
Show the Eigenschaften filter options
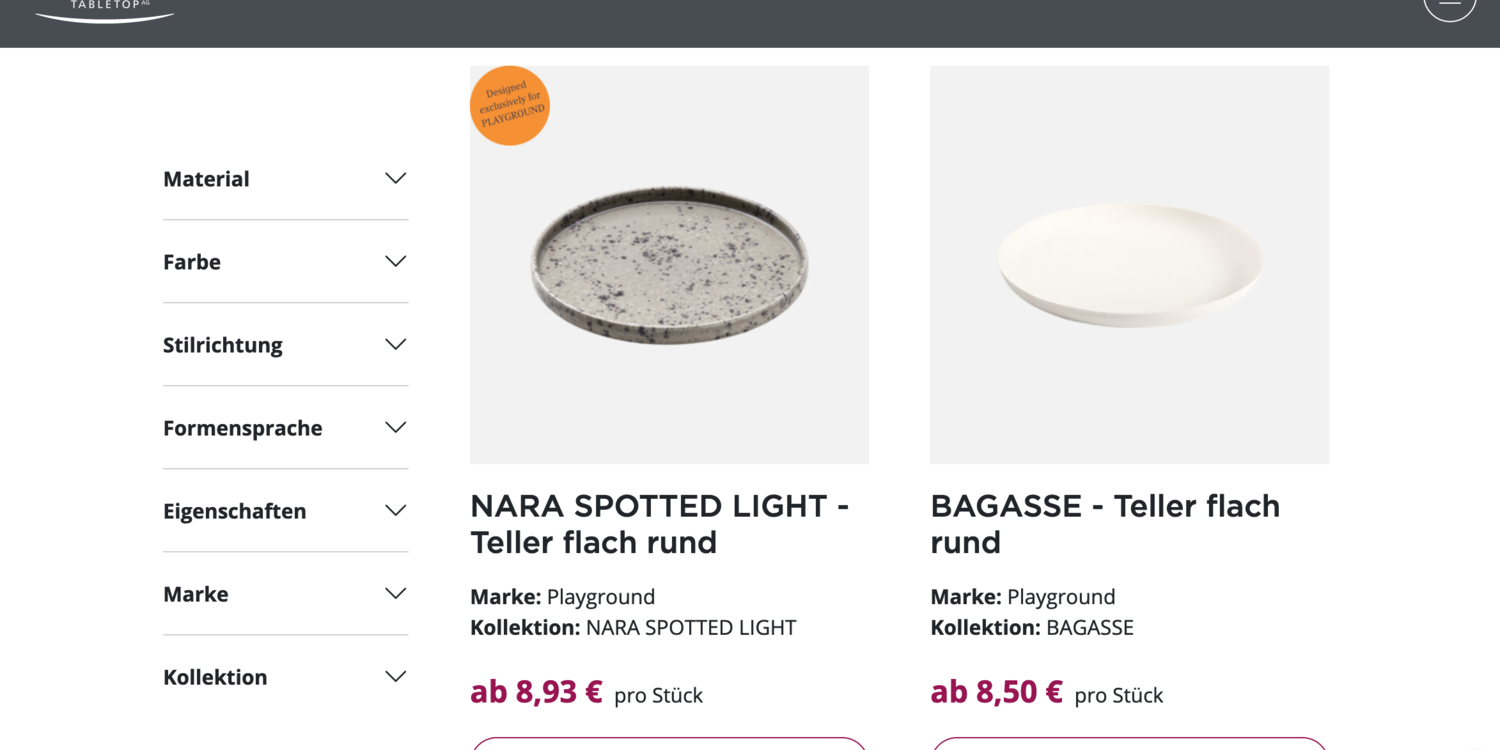point(285,511)
